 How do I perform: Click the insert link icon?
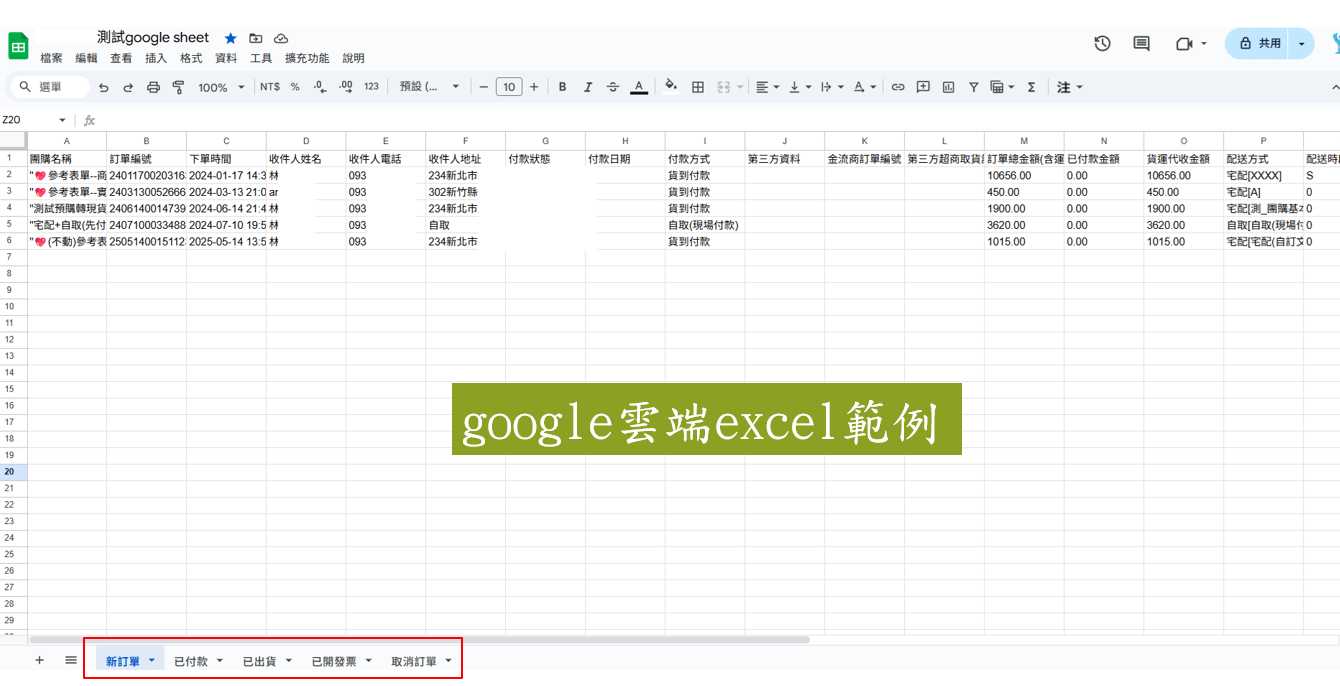pyautogui.click(x=898, y=87)
